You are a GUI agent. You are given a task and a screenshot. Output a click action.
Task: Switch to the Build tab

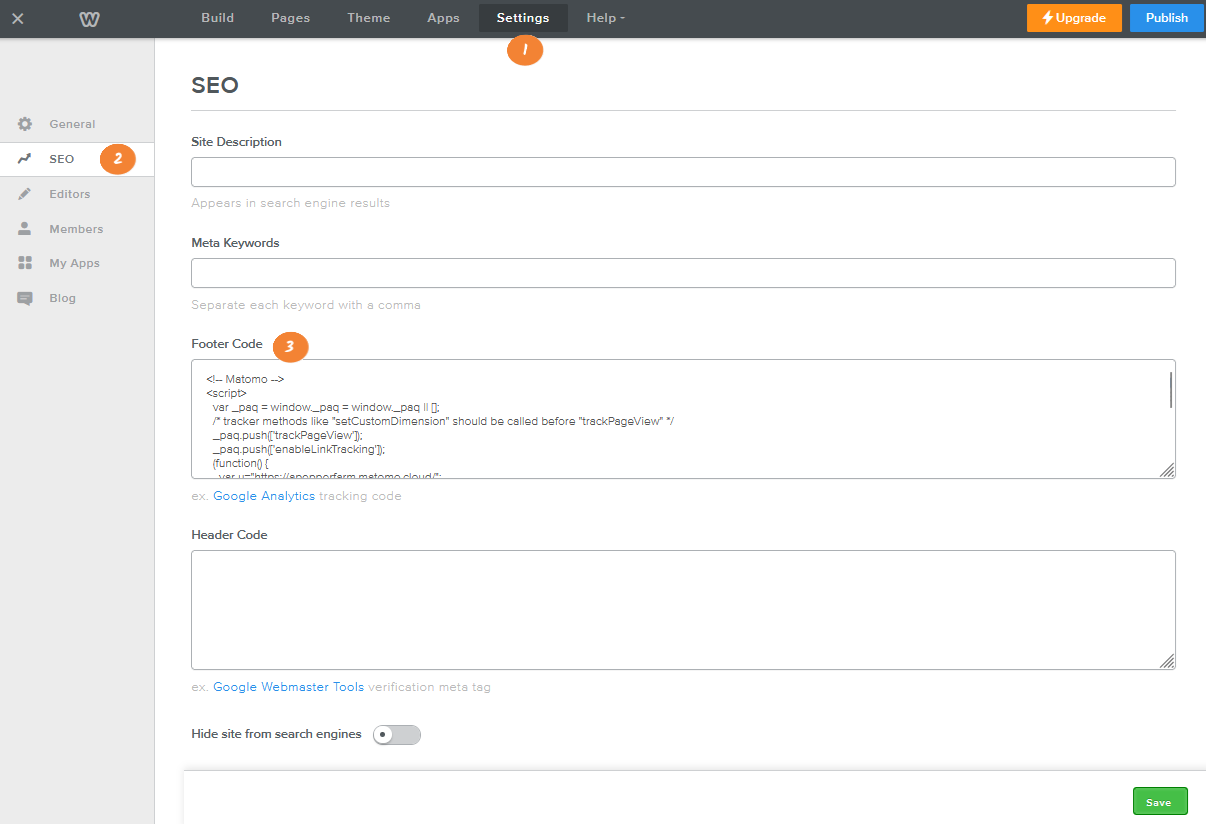pyautogui.click(x=217, y=17)
